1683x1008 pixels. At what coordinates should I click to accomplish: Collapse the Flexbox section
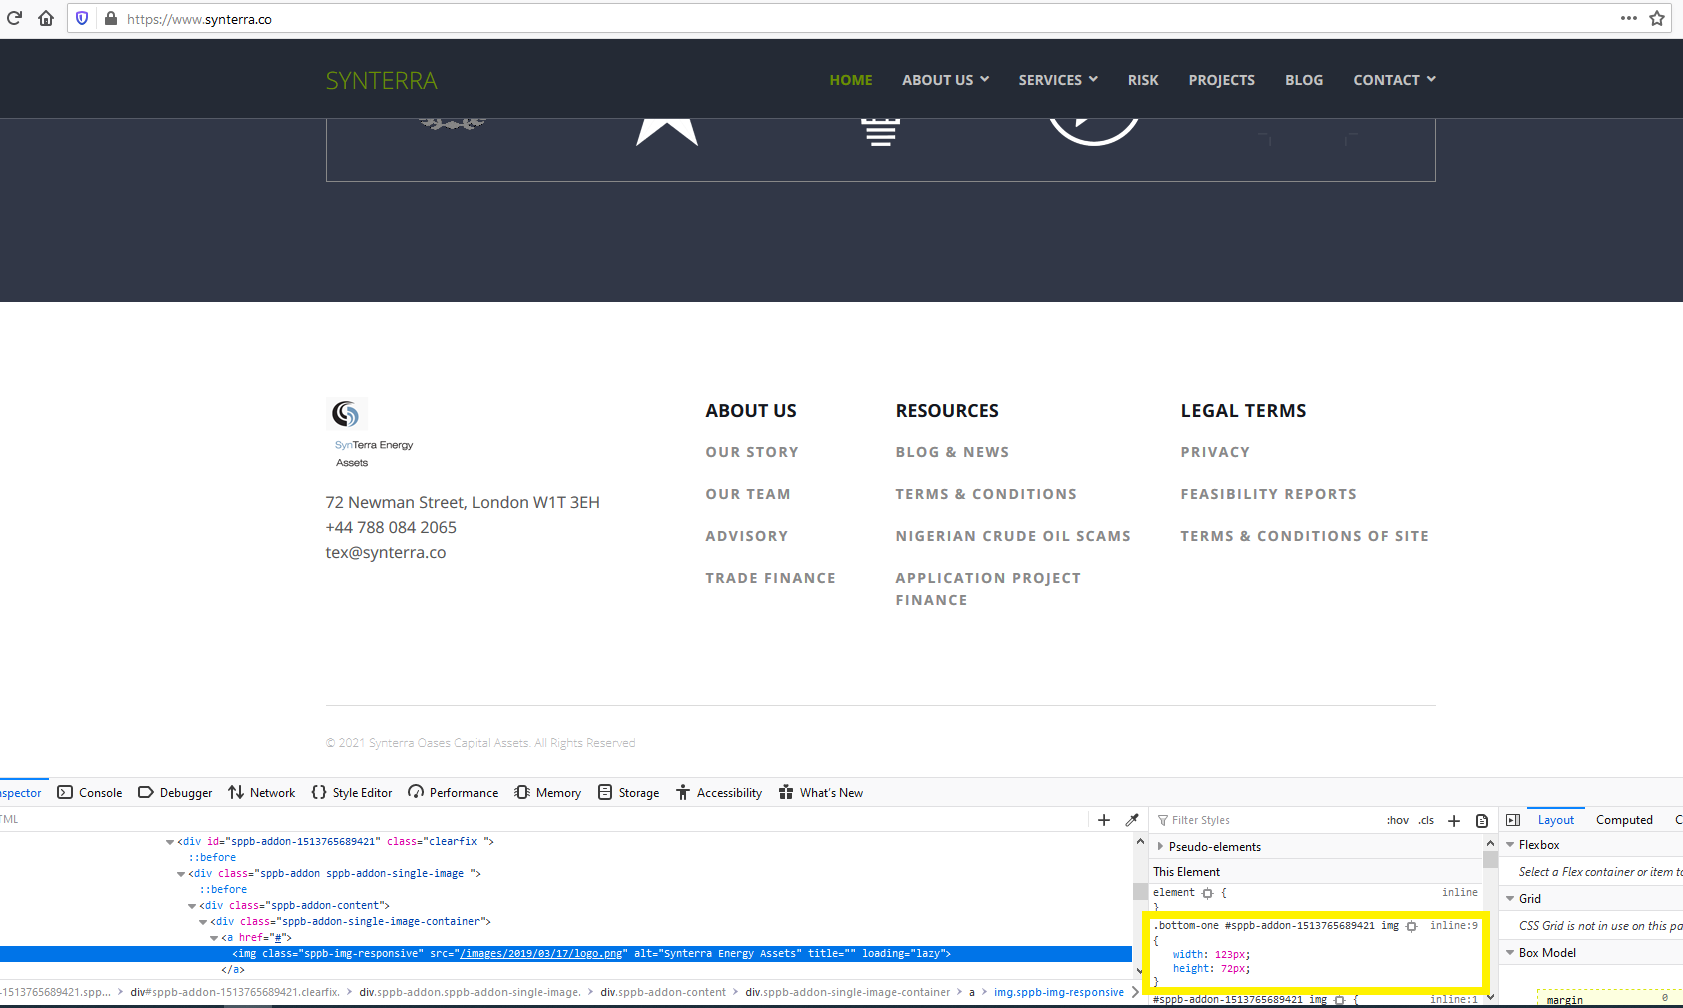1510,845
